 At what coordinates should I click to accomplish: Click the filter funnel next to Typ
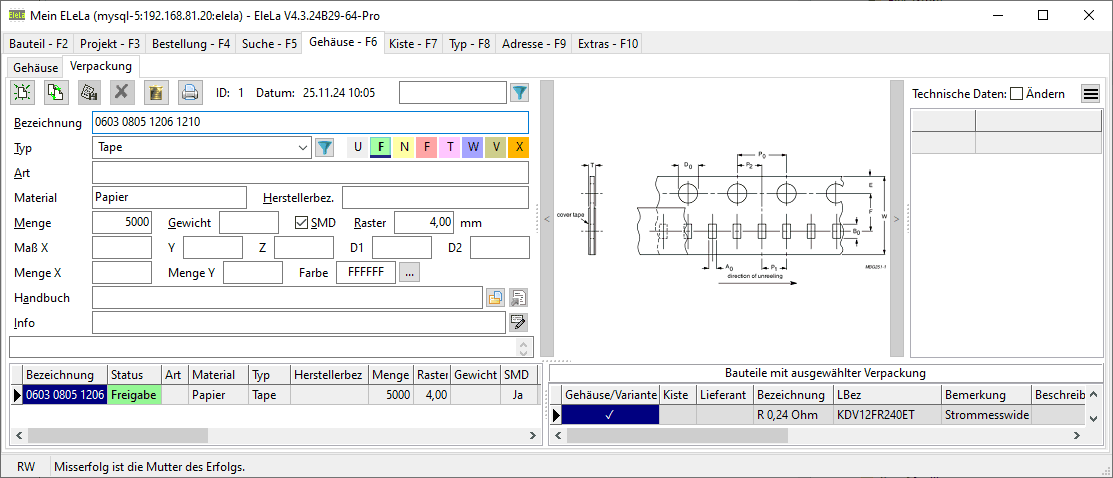tap(325, 148)
